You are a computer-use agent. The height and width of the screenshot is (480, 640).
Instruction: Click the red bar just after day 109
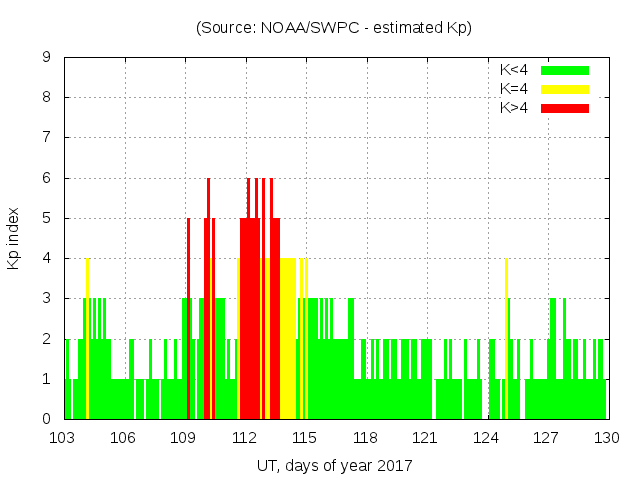(188, 320)
